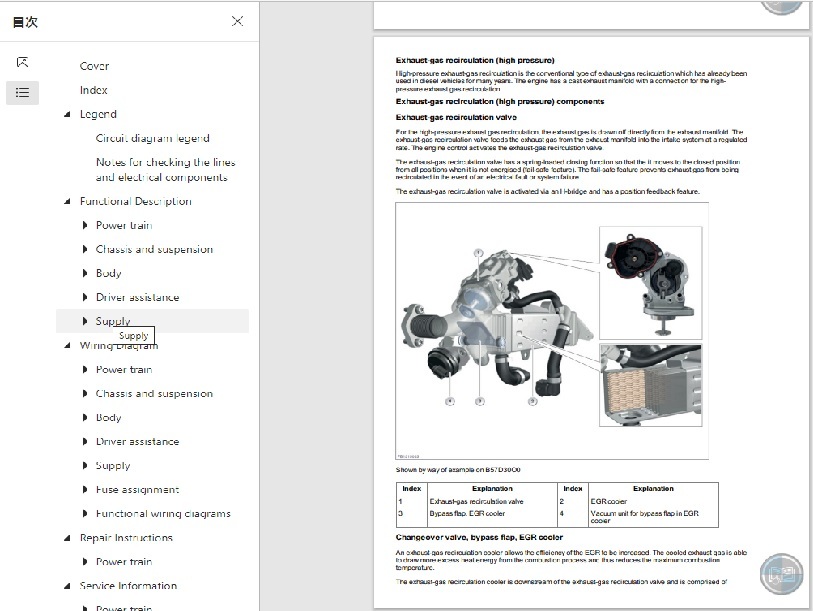Click the 目次 panel title
813x611 pixels.
25,22
